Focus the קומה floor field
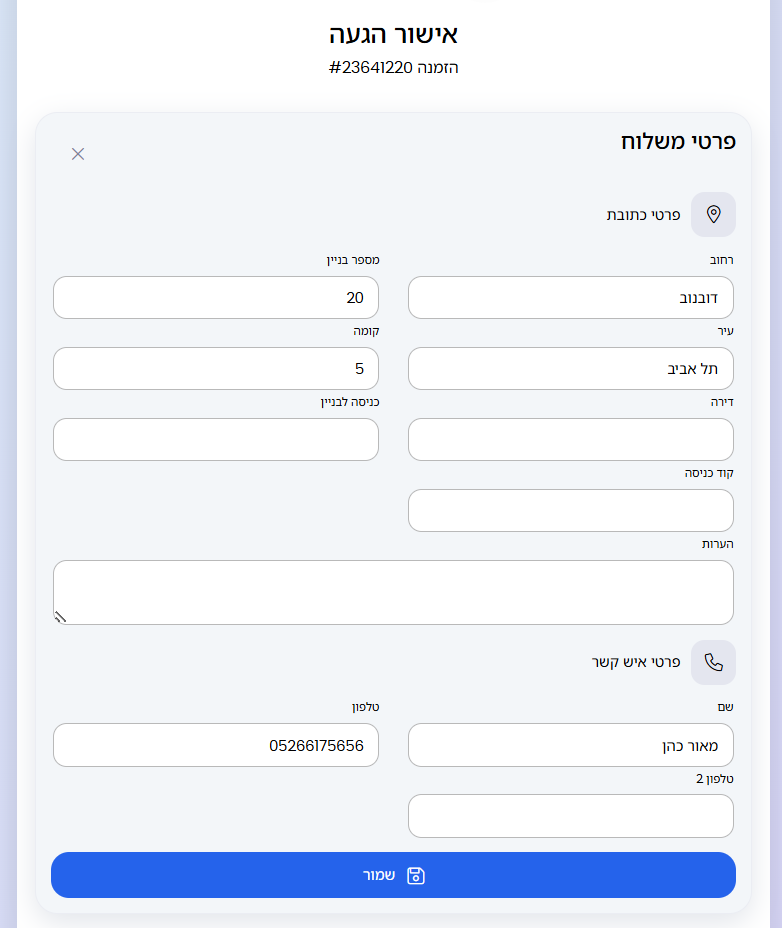 [215, 369]
